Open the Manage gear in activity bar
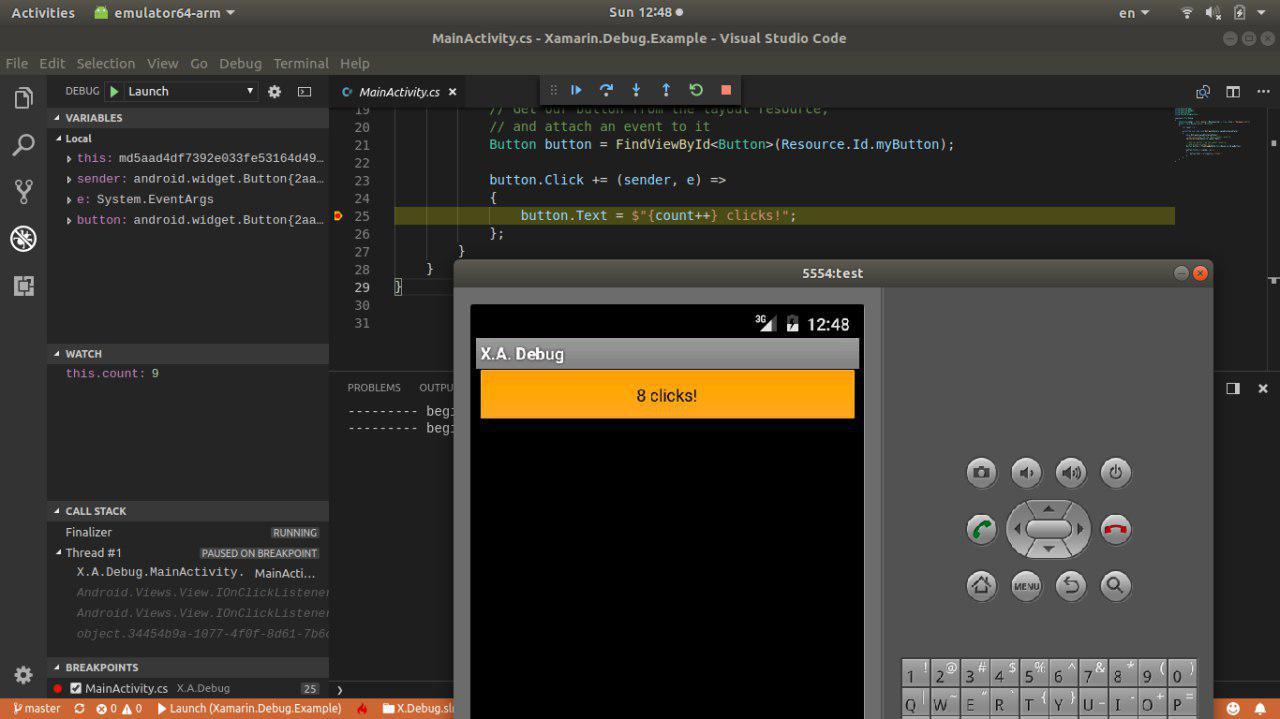 point(23,674)
